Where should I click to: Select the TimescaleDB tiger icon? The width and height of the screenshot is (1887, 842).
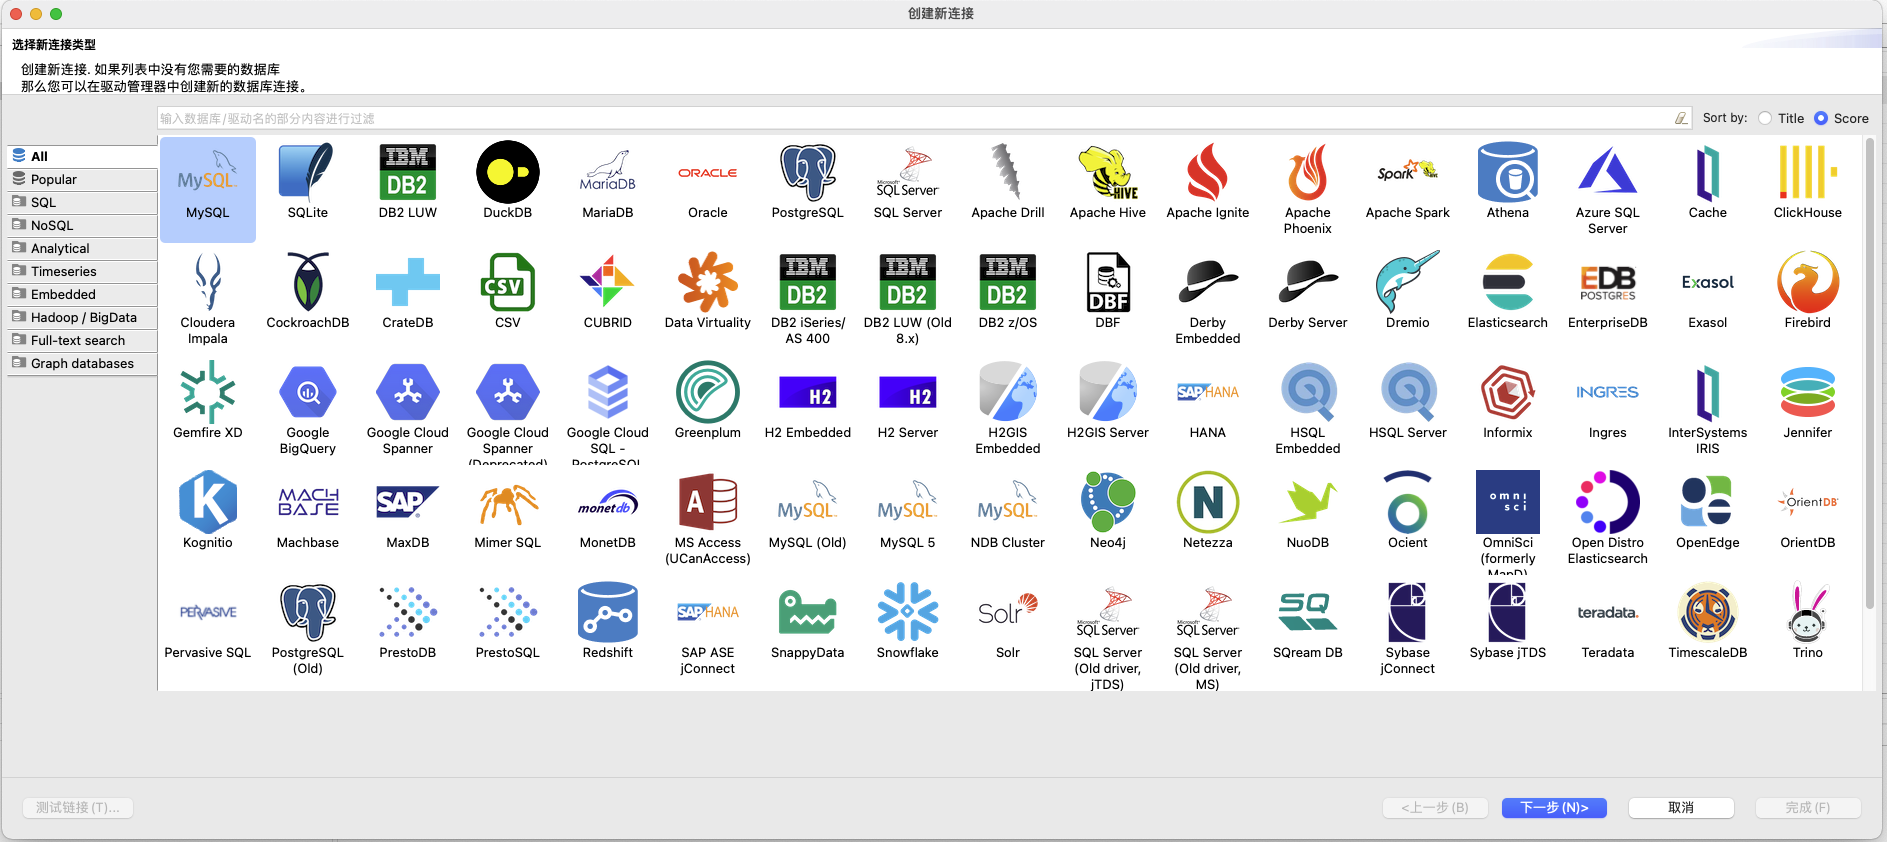click(x=1708, y=613)
